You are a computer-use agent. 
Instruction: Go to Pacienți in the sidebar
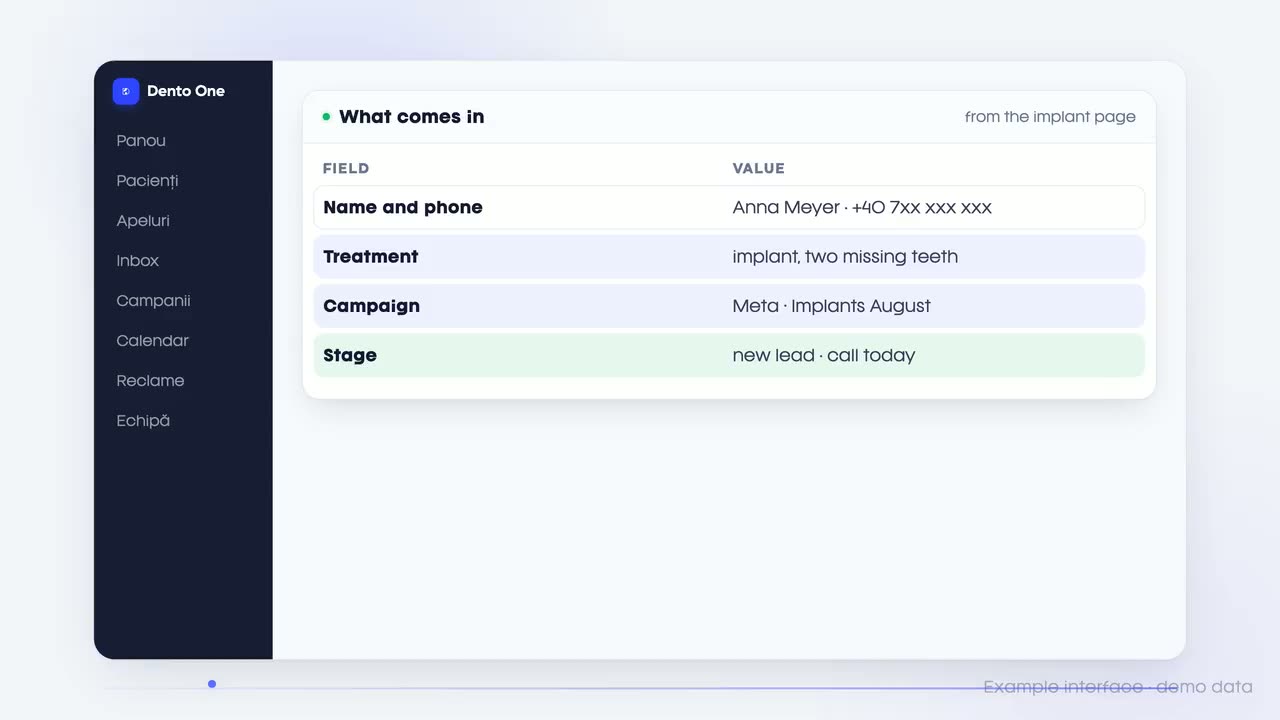[x=147, y=181]
